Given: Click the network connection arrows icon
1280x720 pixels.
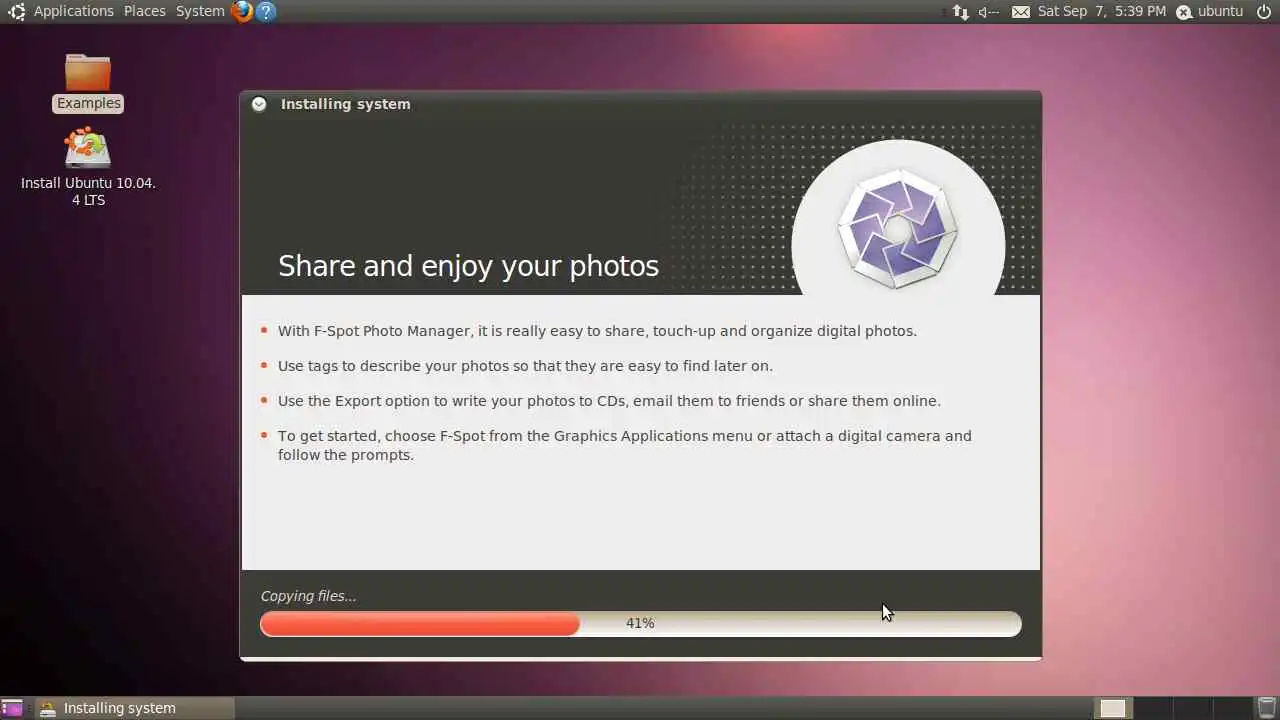Looking at the screenshot, I should pyautogui.click(x=960, y=11).
